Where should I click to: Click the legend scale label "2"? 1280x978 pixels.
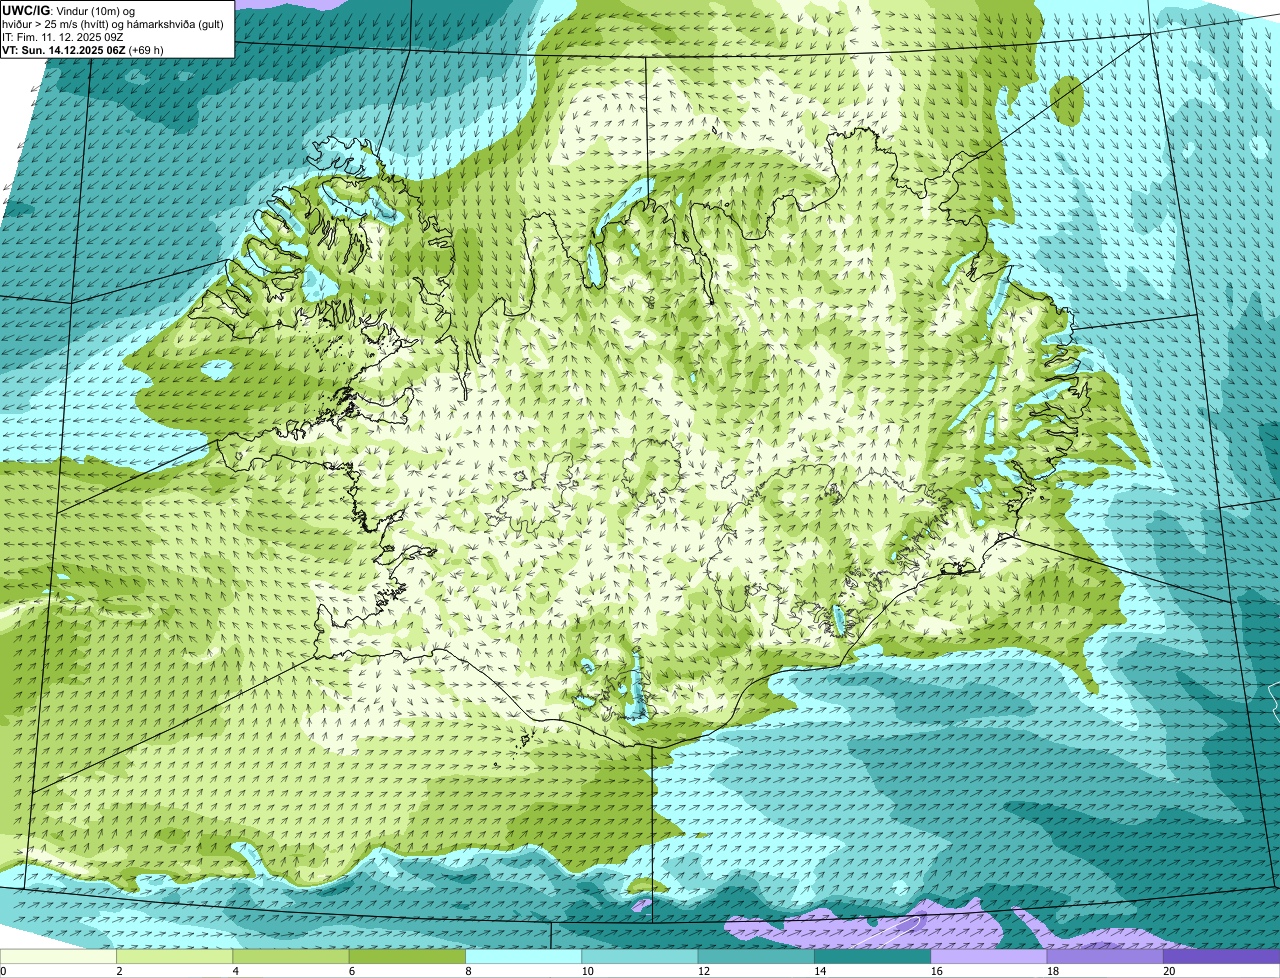click(x=119, y=971)
